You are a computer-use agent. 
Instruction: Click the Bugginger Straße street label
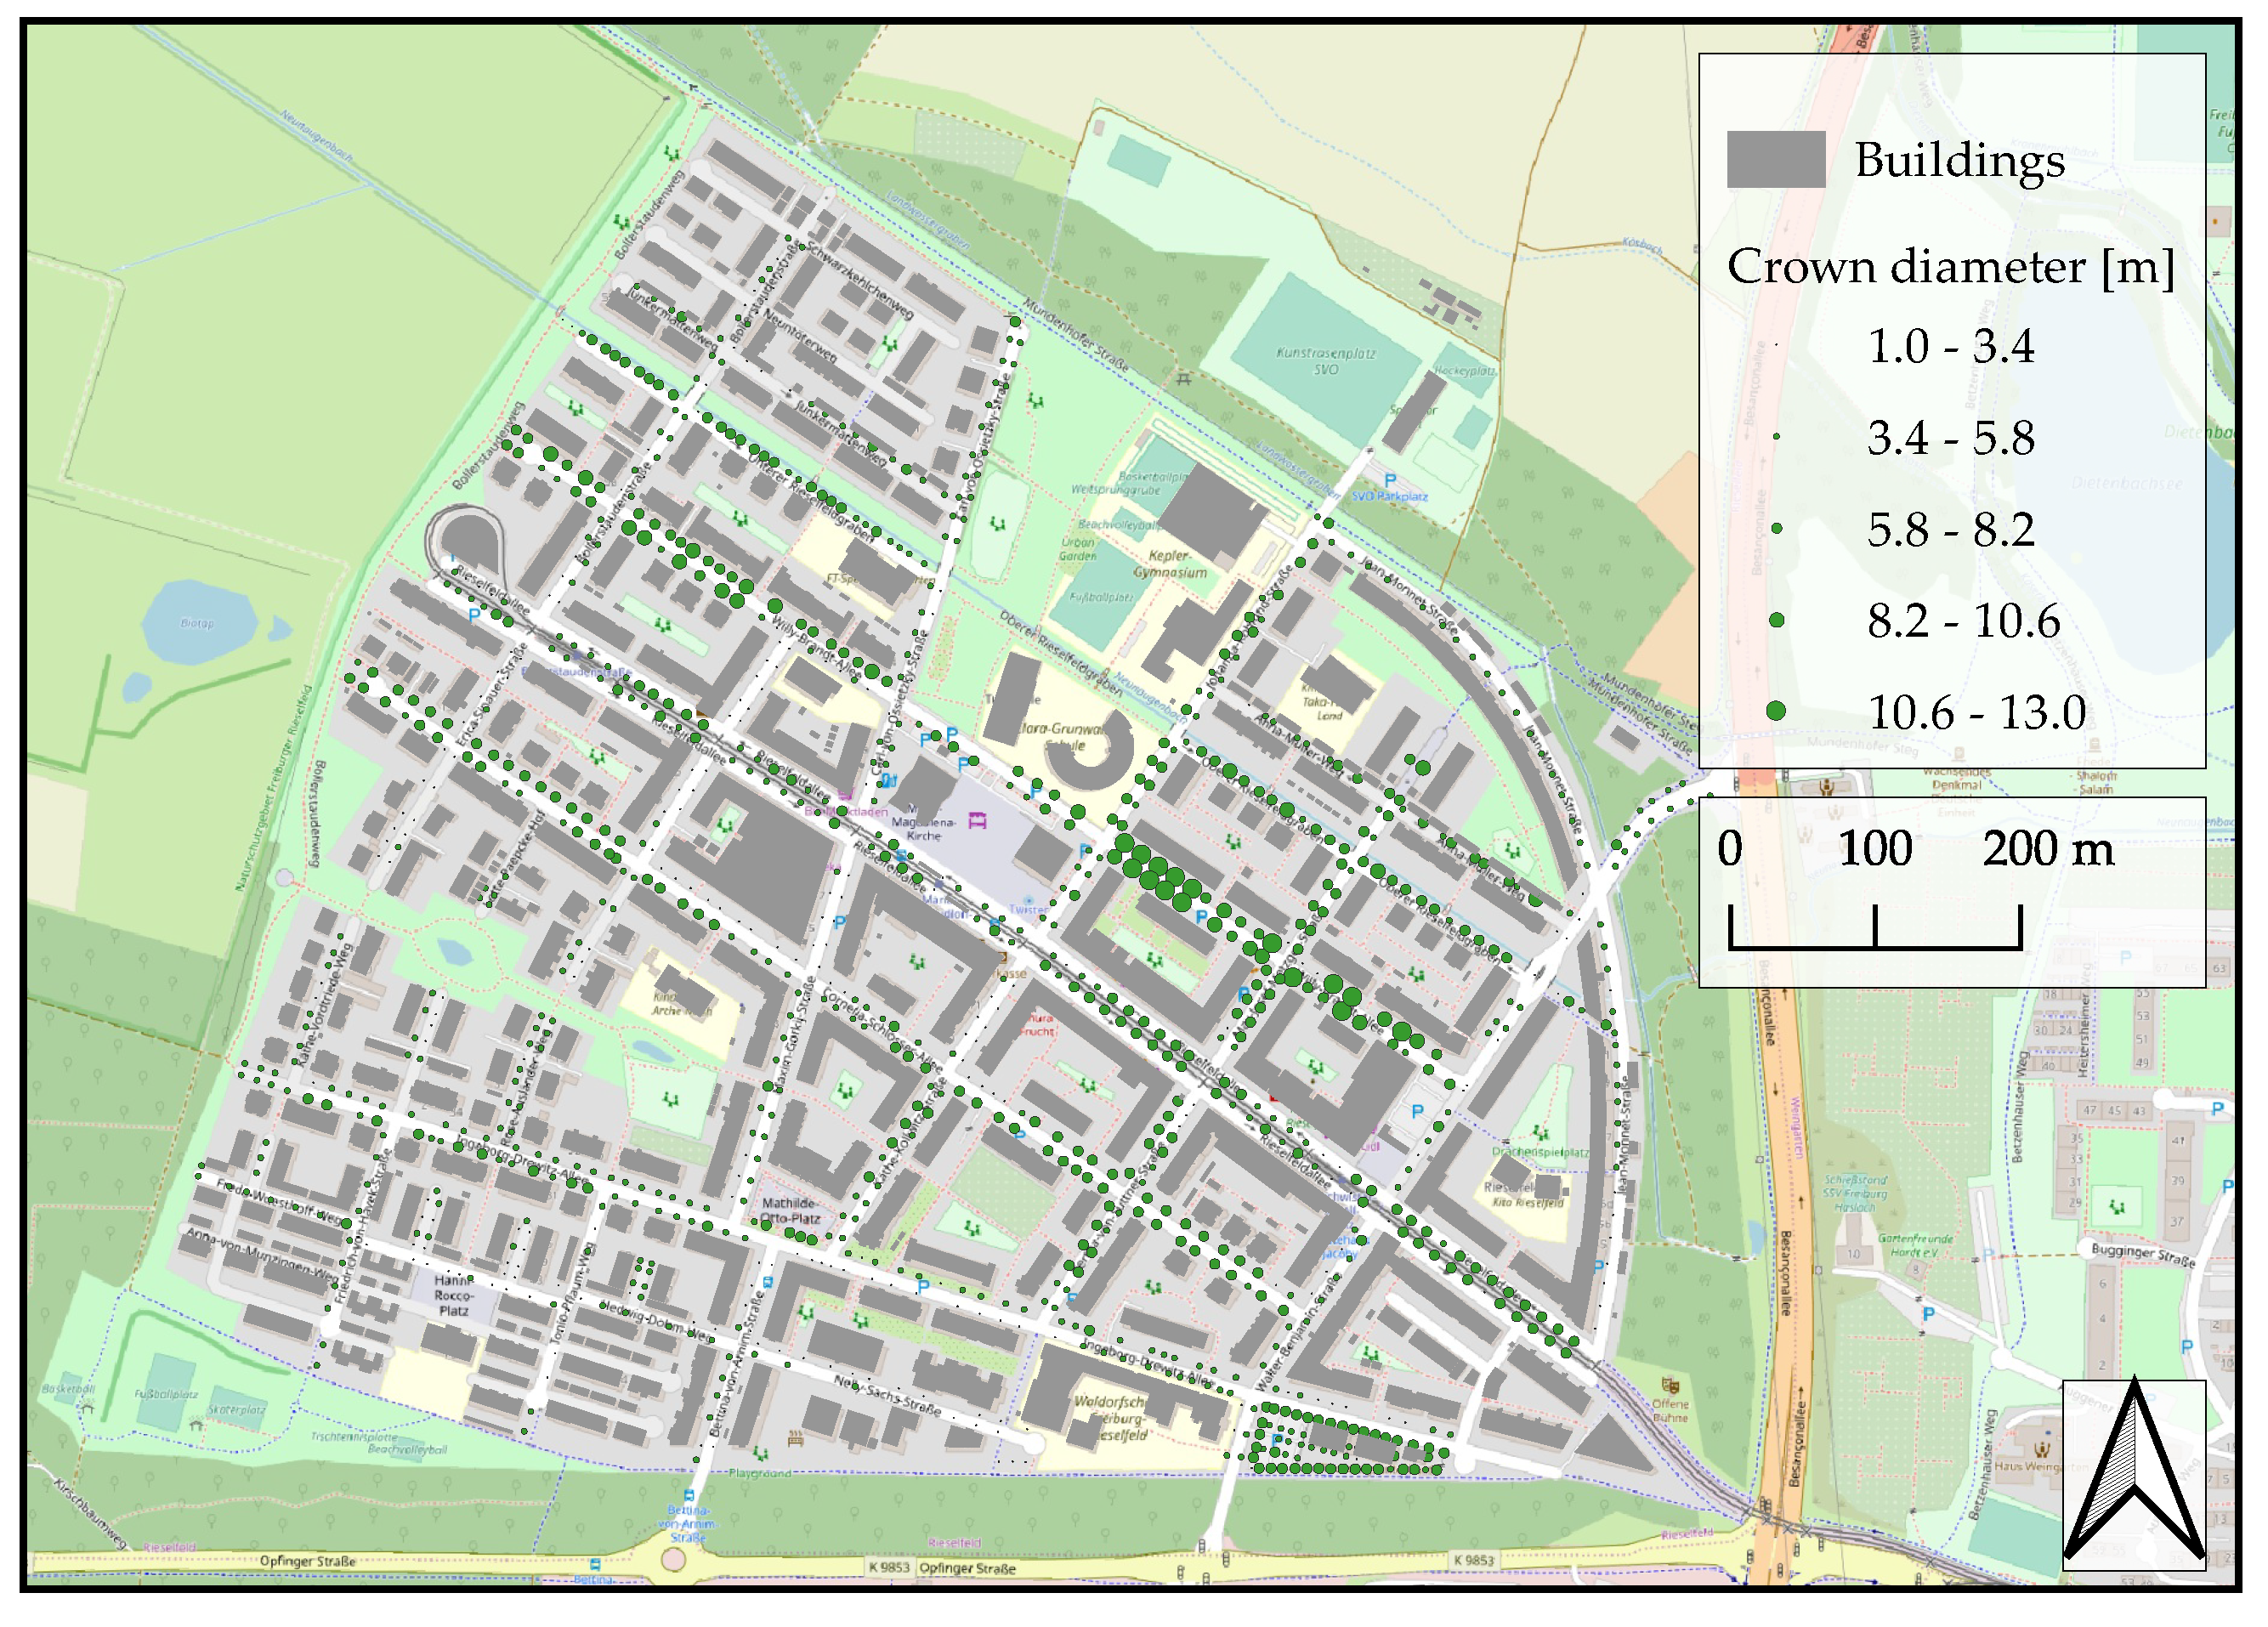(2143, 1255)
